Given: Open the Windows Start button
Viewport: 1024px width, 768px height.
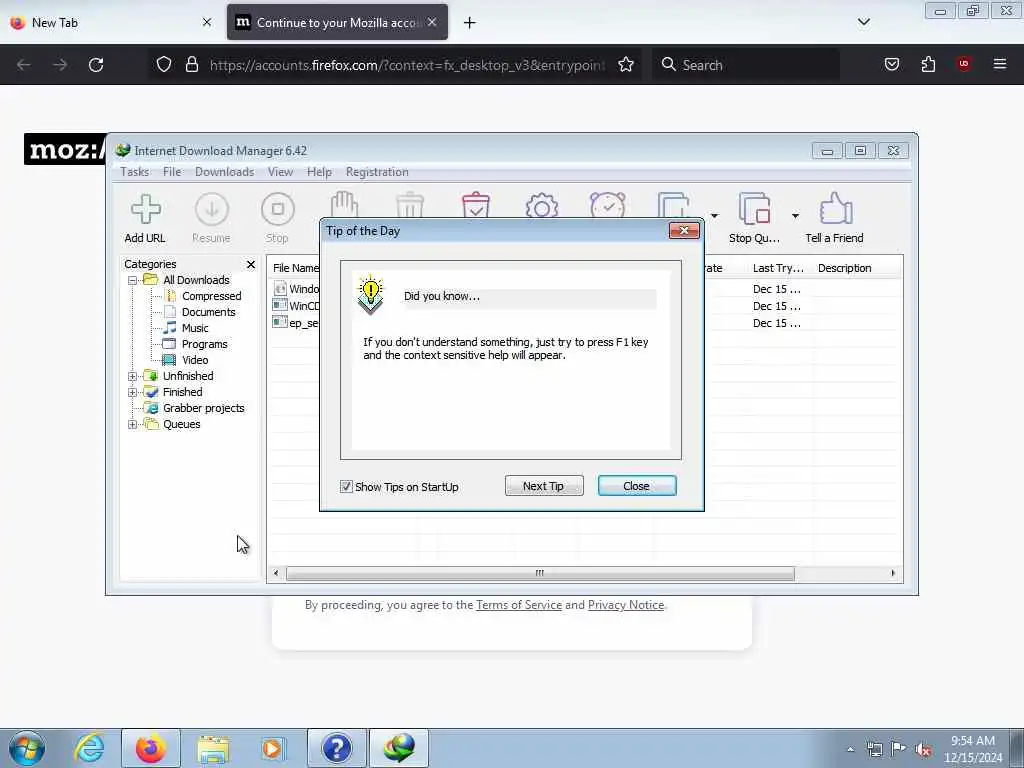Looking at the screenshot, I should (27, 748).
